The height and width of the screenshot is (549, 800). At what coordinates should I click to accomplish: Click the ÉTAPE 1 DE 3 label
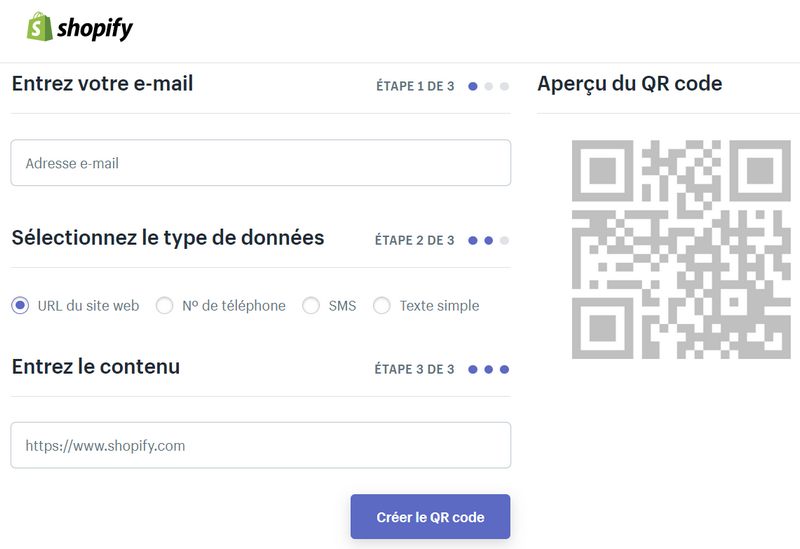[414, 87]
